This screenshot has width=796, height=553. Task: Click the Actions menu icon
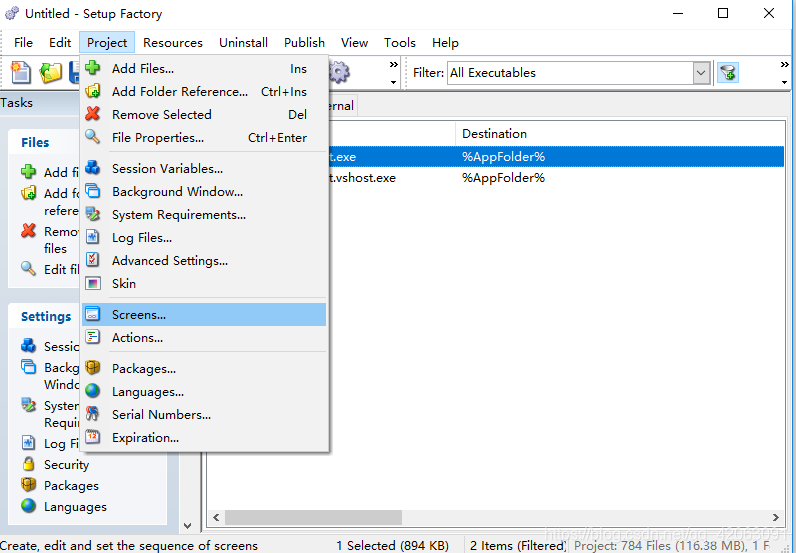(x=92, y=337)
